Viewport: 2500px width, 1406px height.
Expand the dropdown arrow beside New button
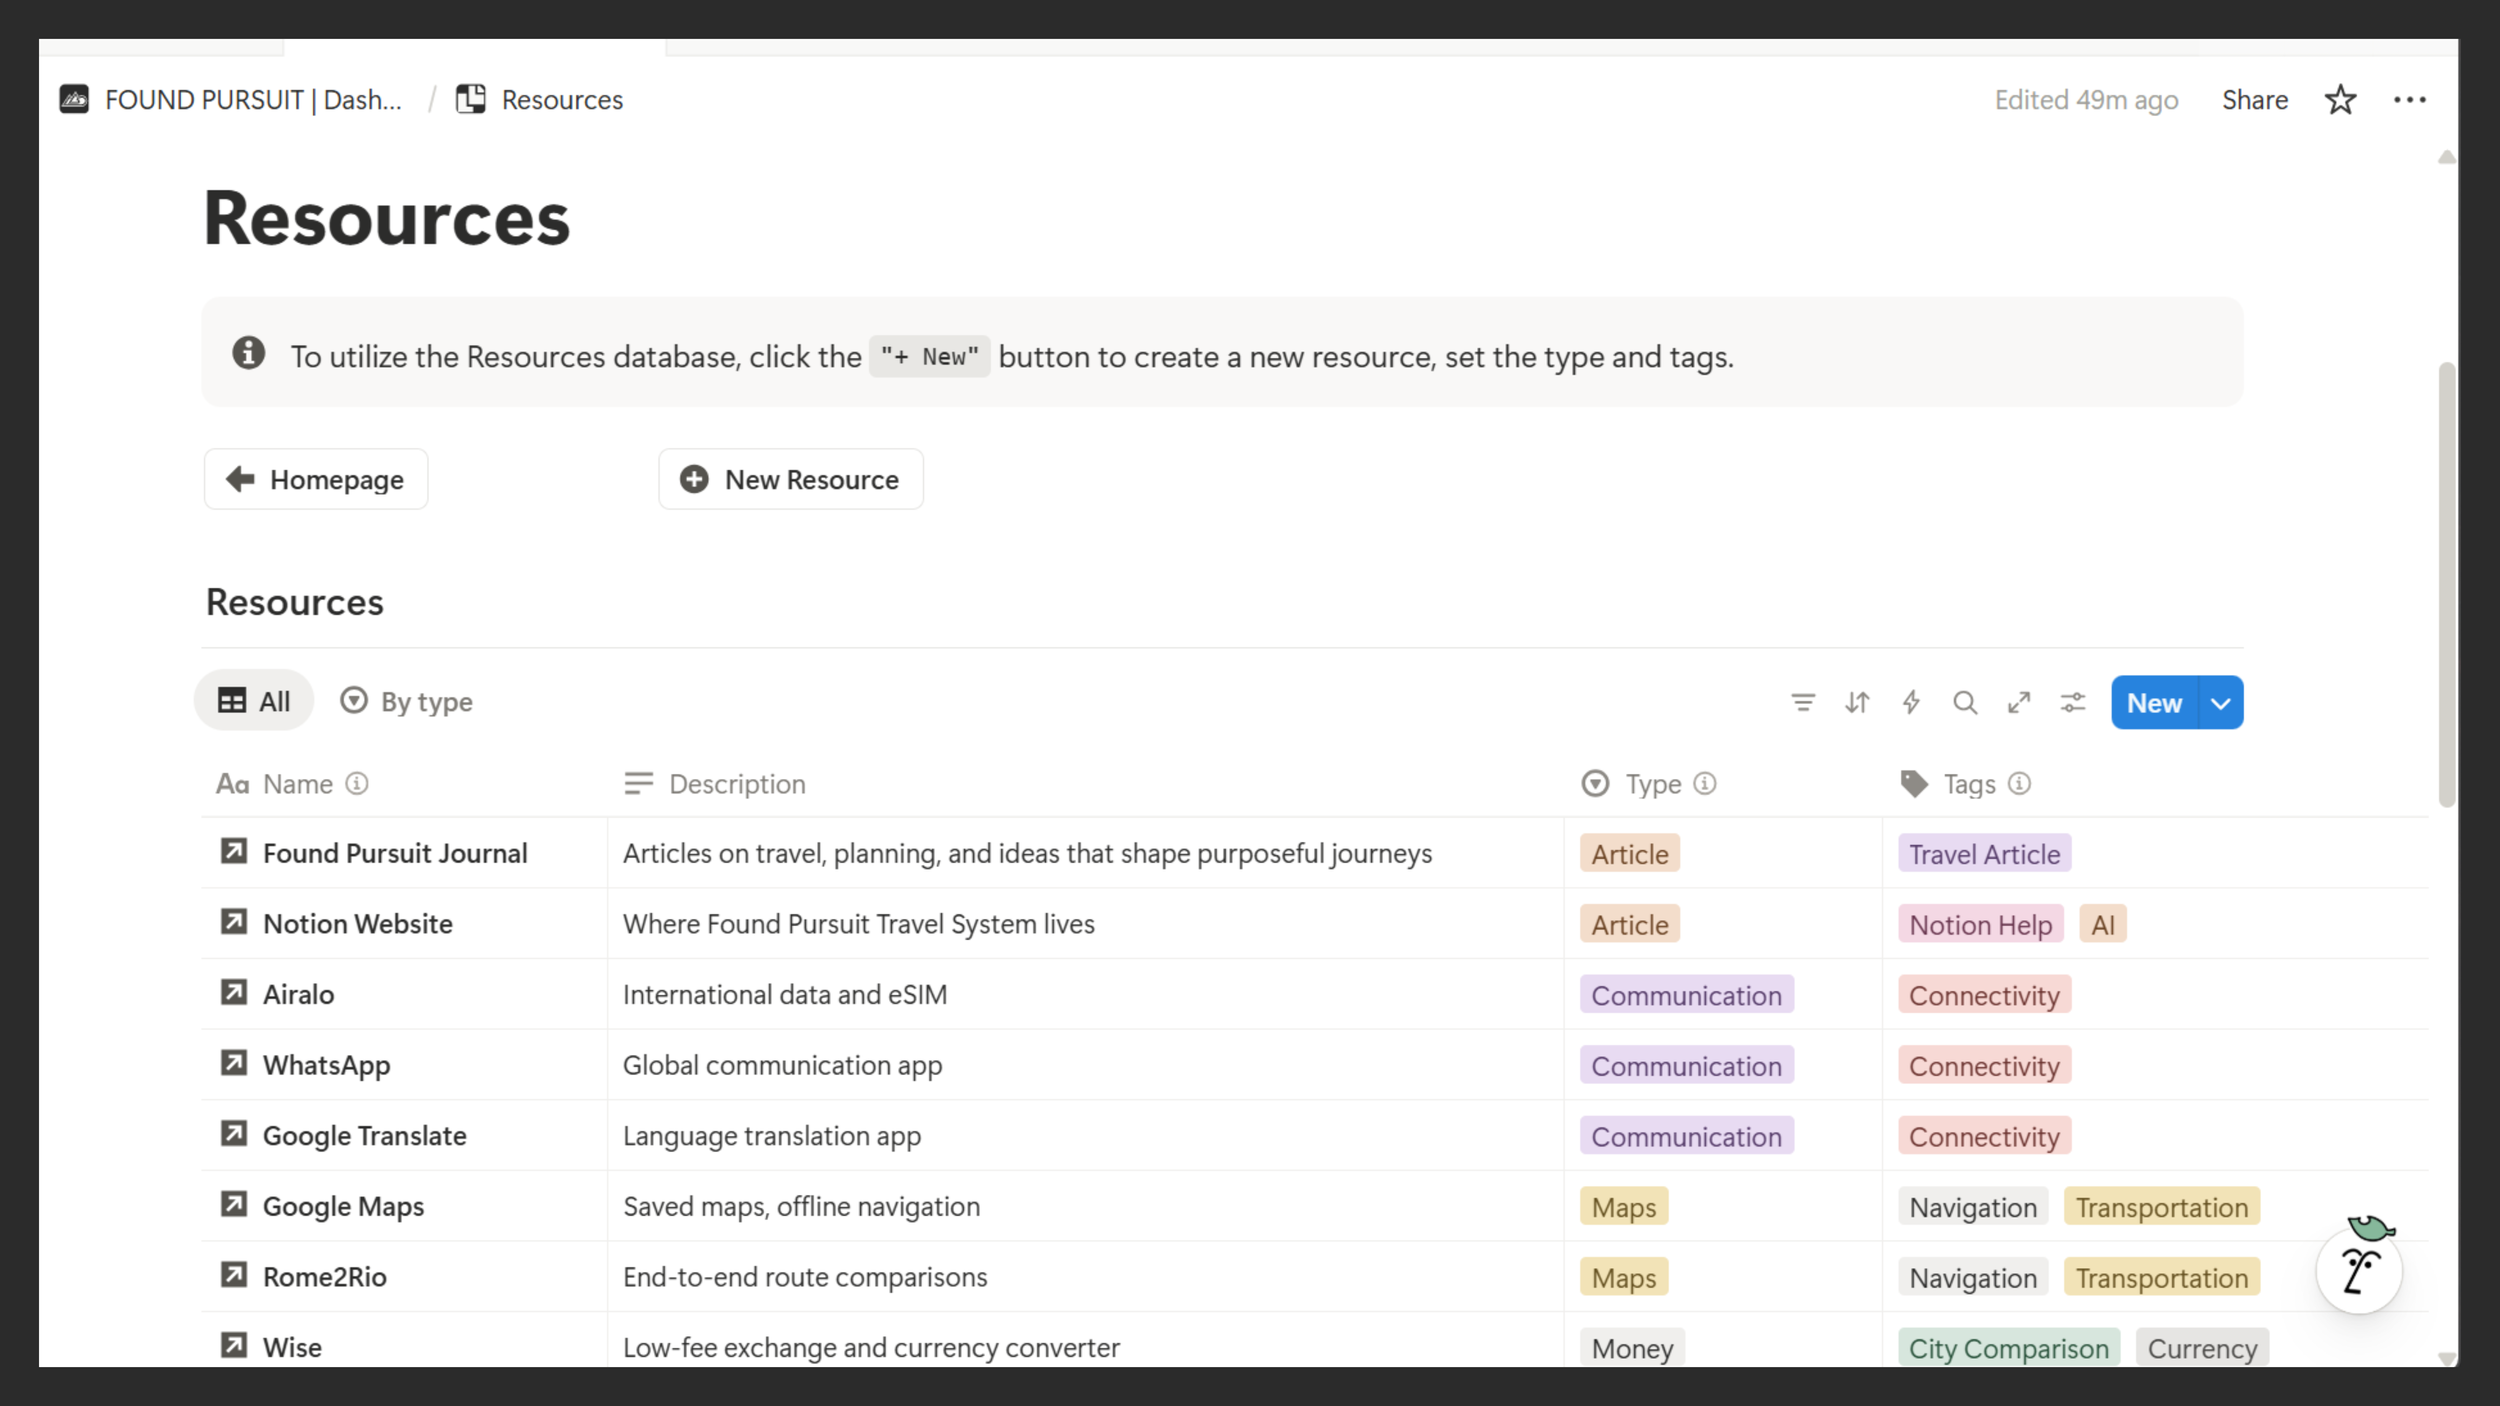click(2221, 703)
